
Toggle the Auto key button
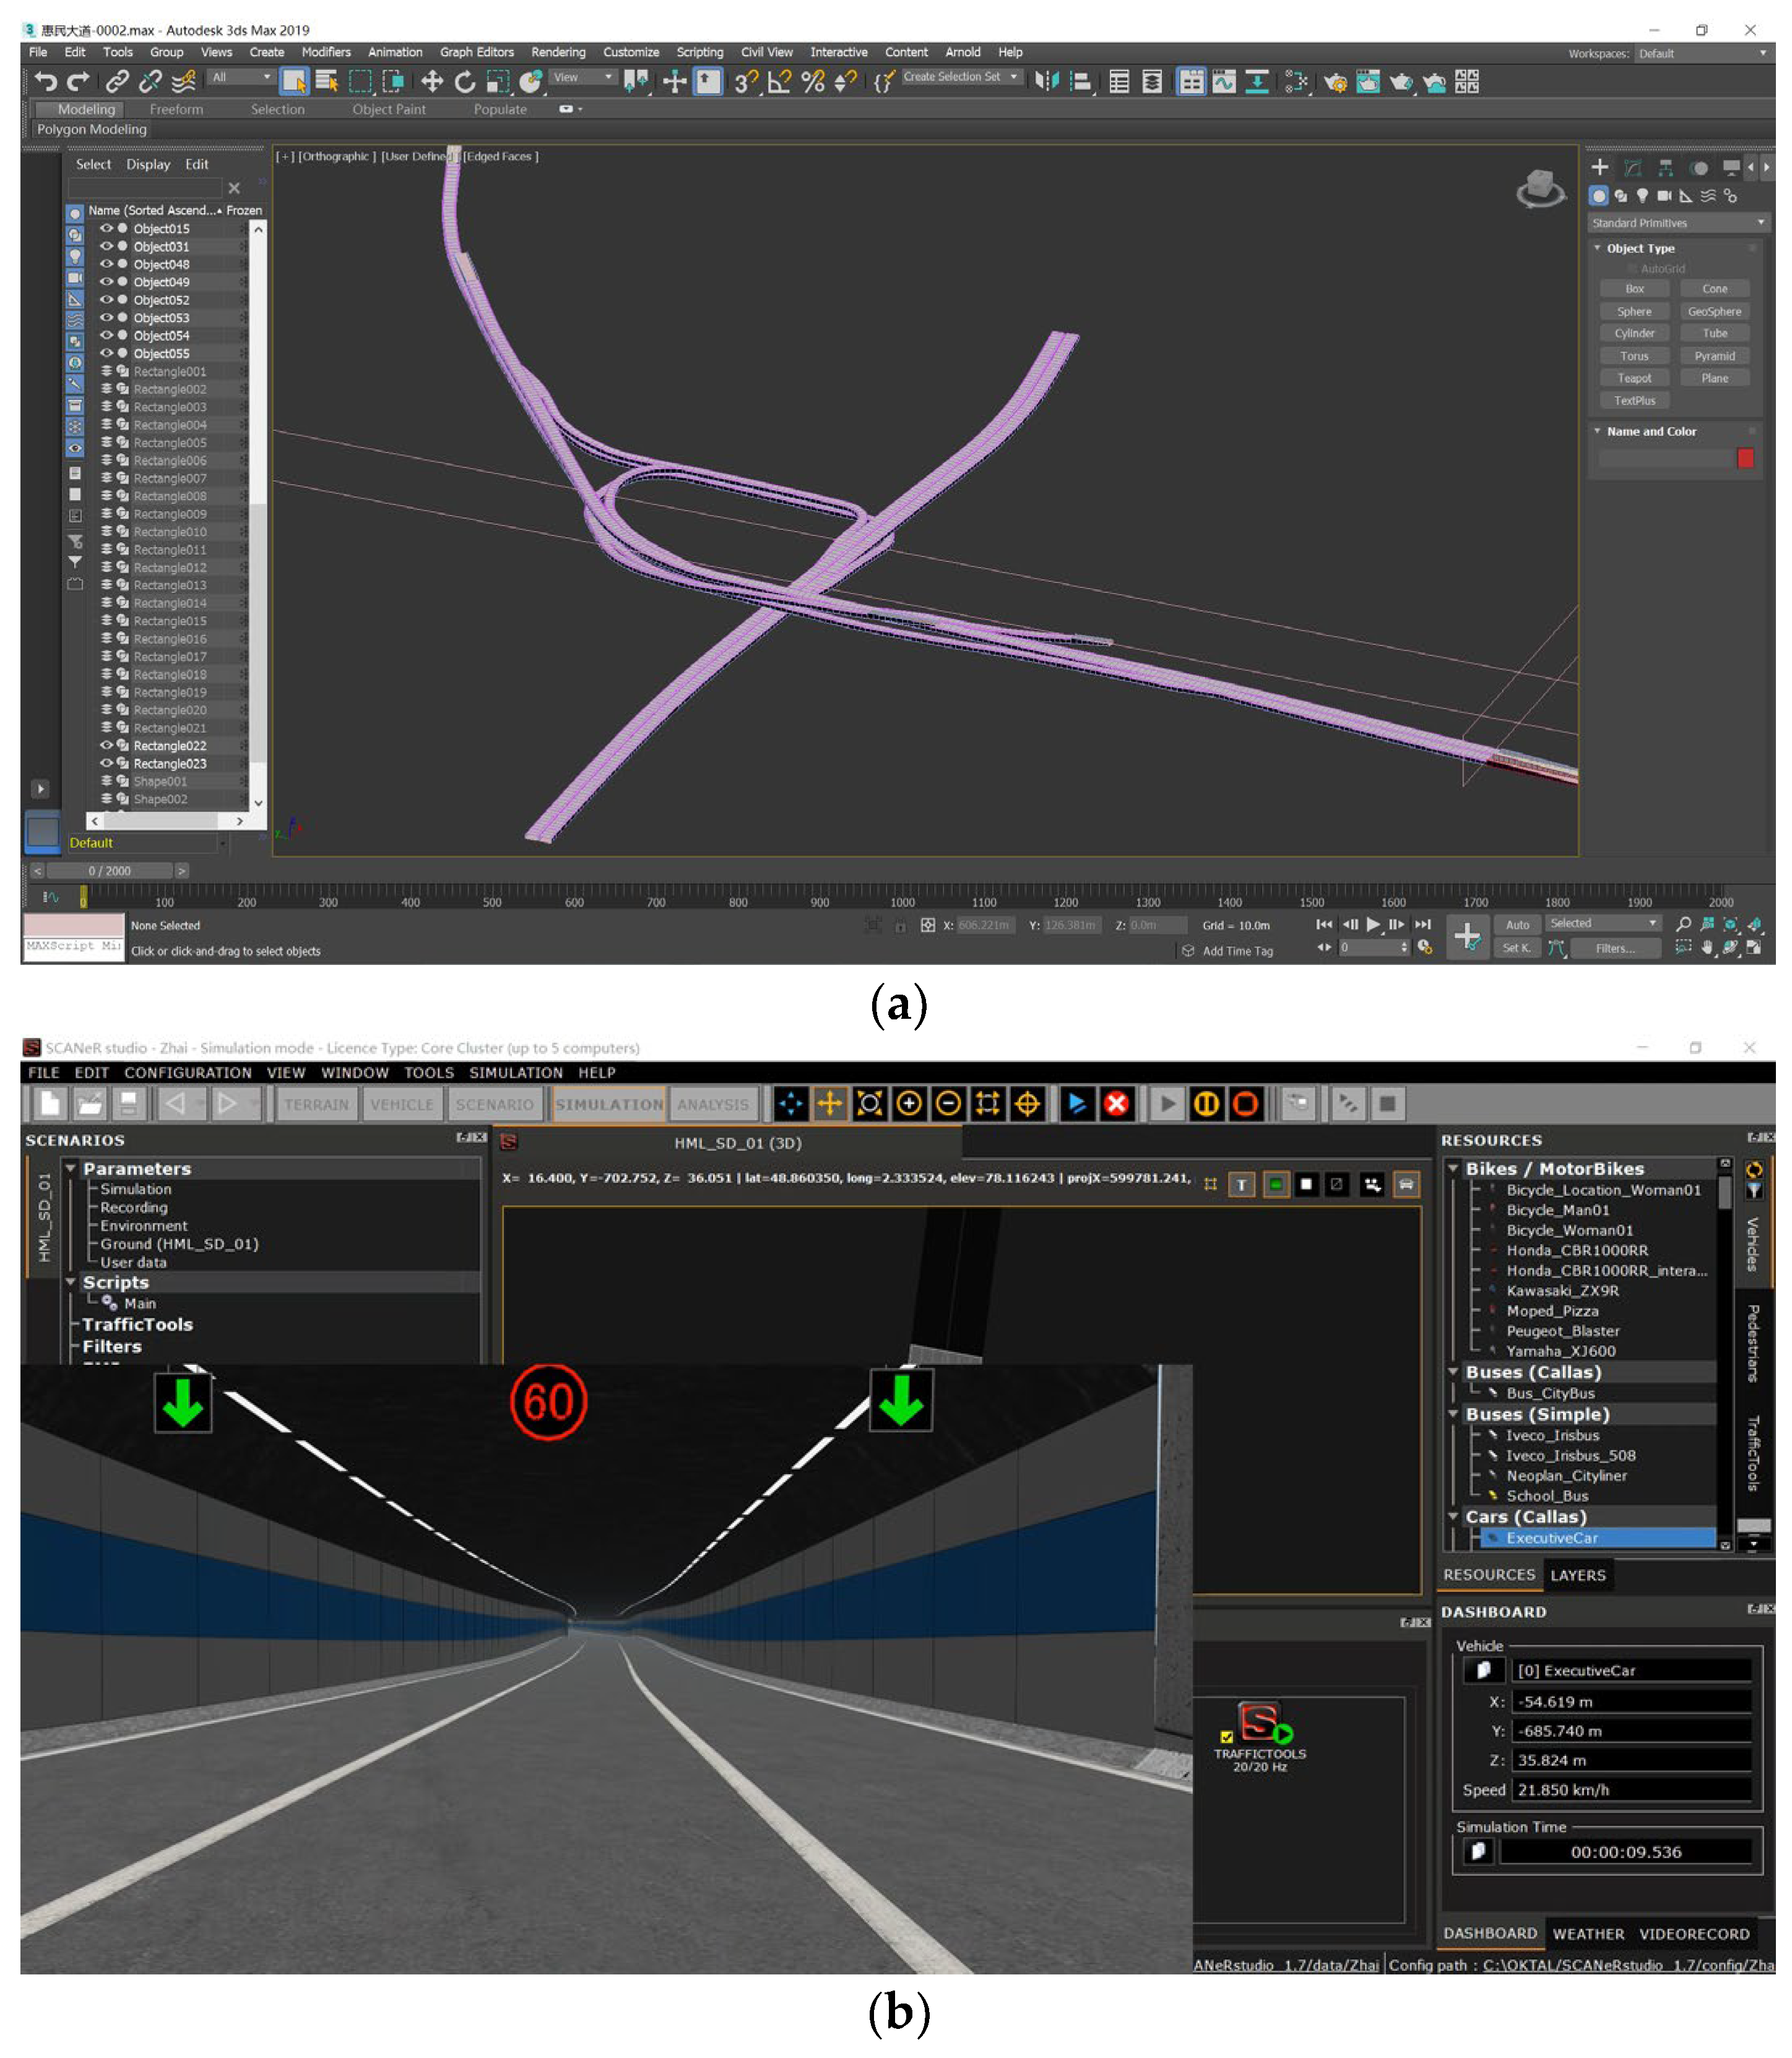click(1517, 925)
